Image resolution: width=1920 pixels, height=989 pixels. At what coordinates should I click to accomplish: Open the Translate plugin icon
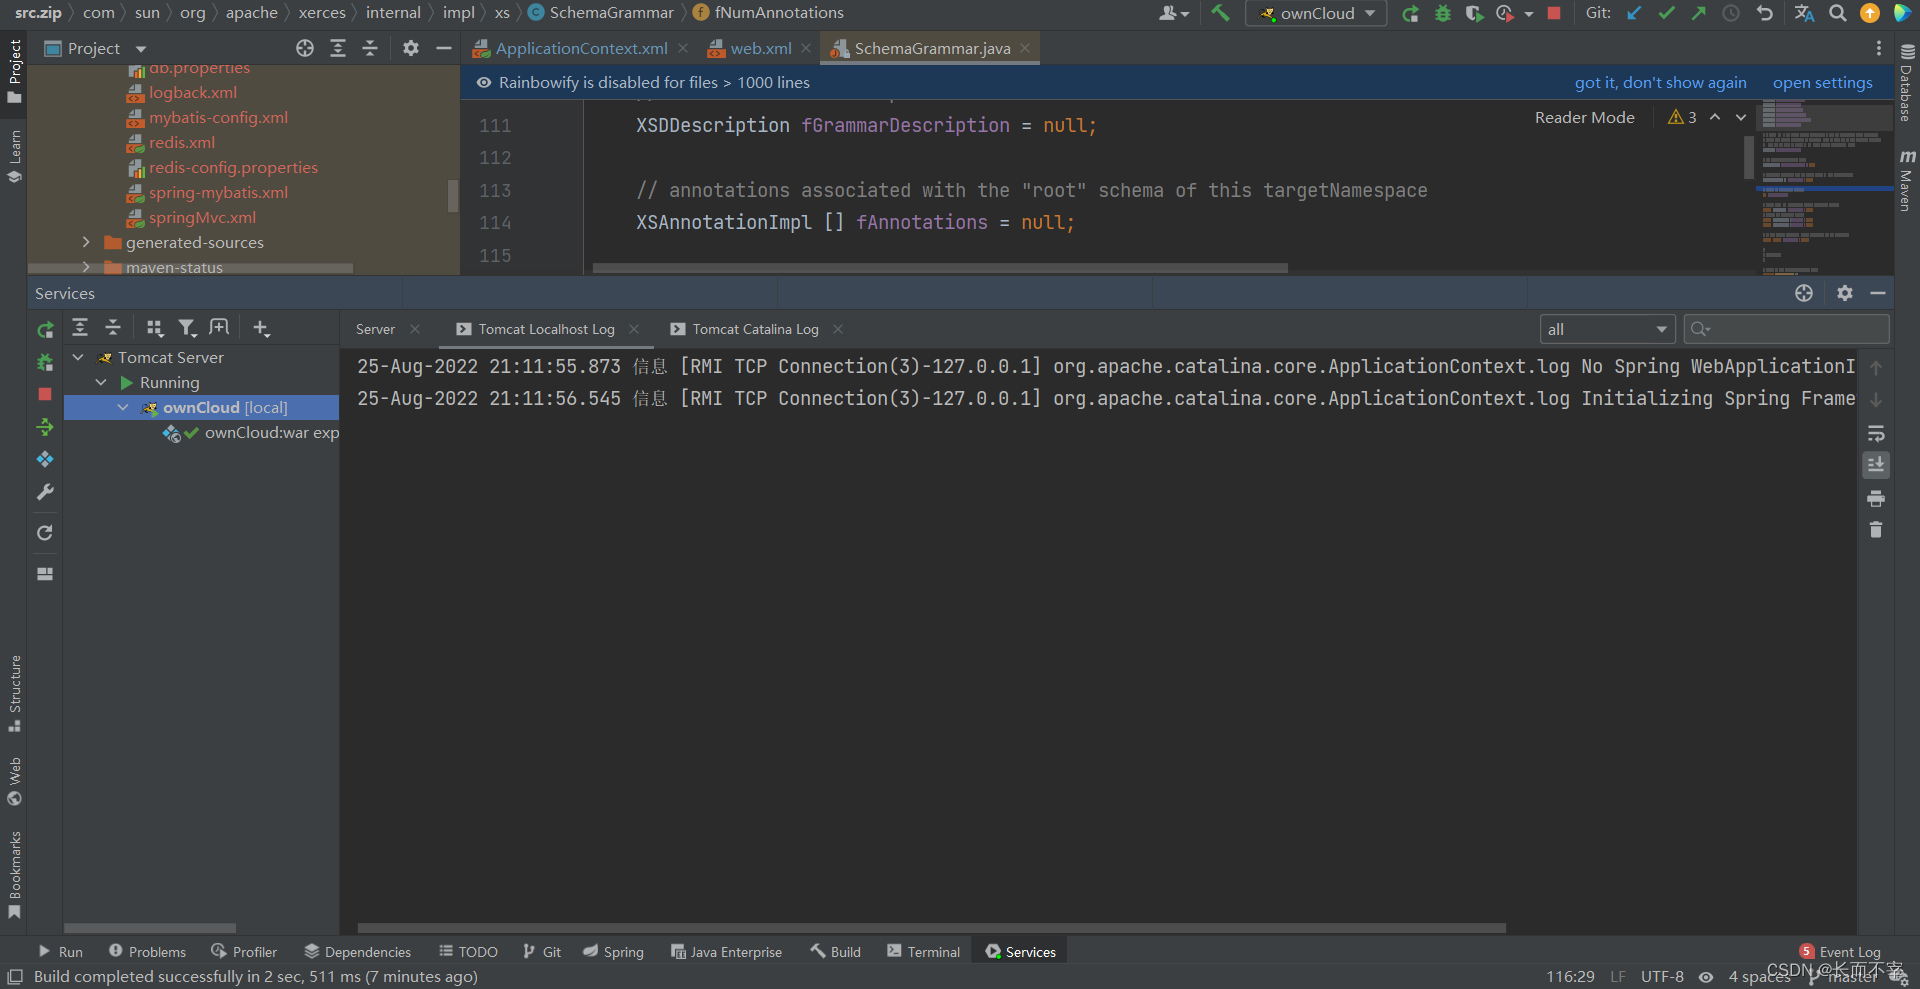point(1804,13)
